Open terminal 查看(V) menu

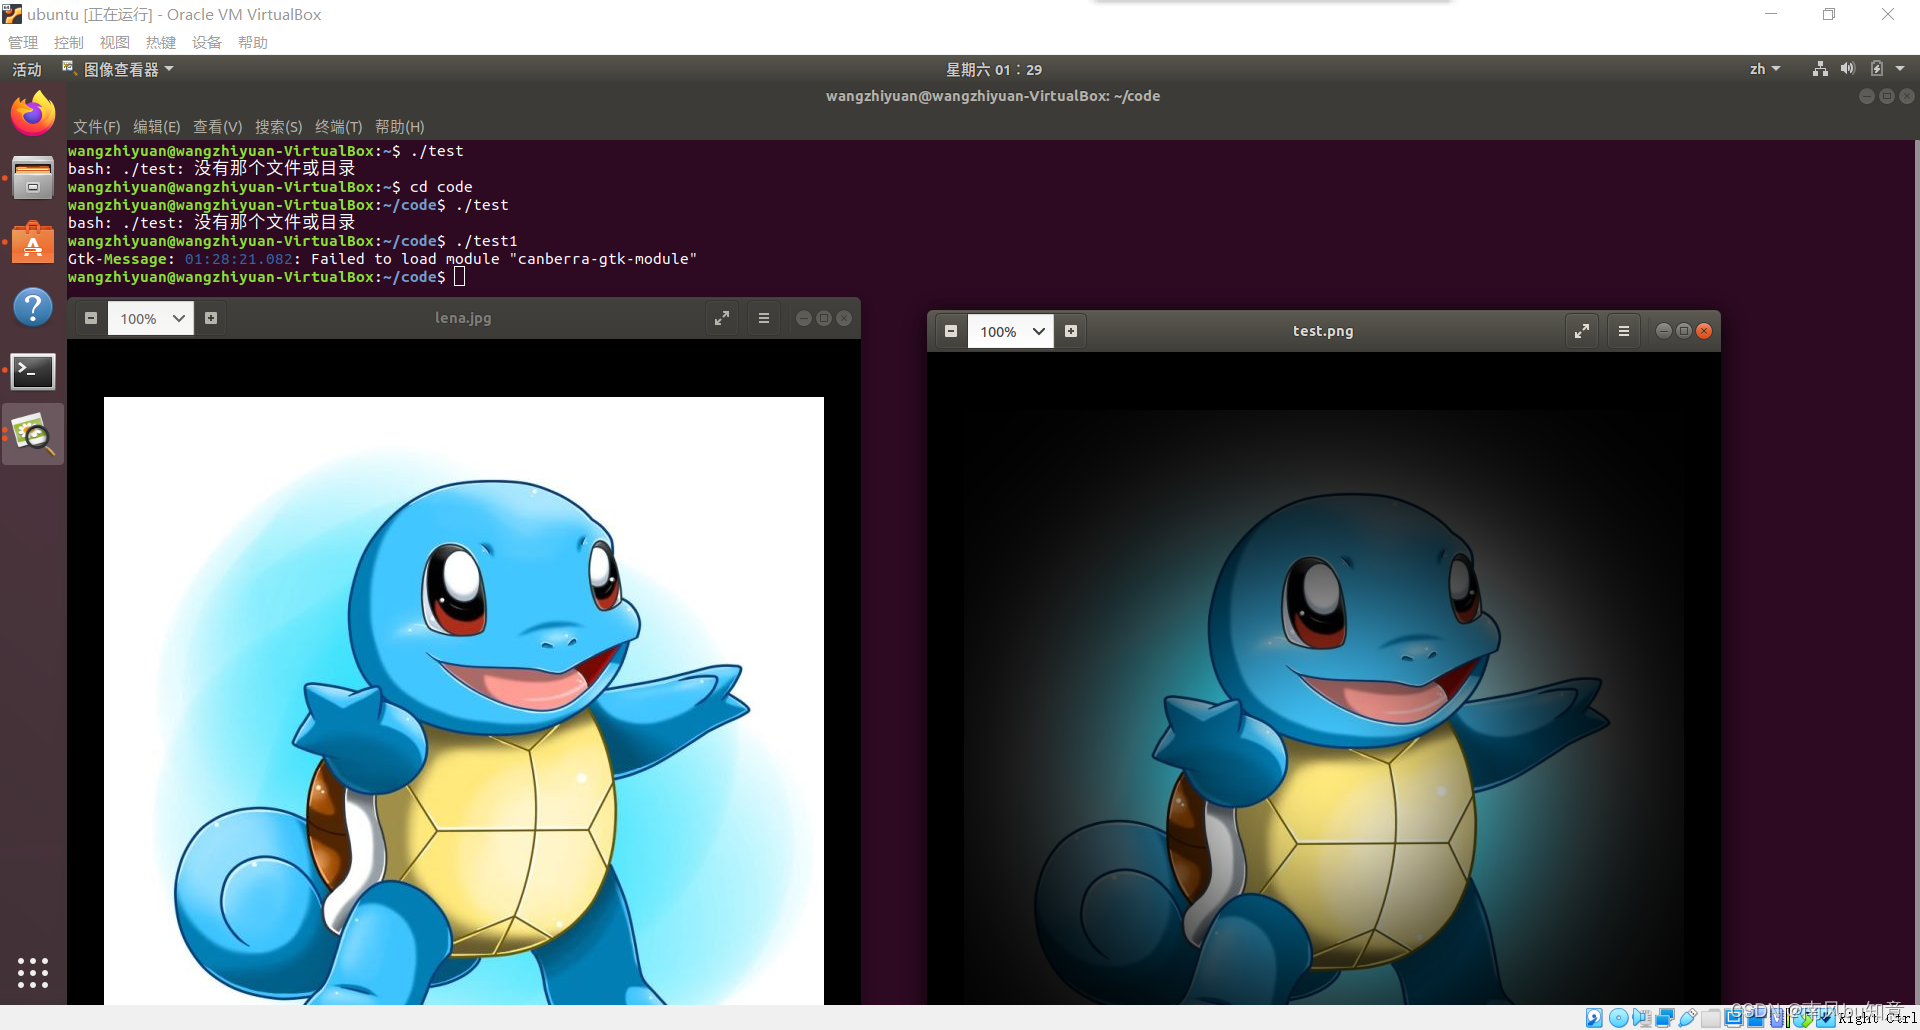point(217,127)
